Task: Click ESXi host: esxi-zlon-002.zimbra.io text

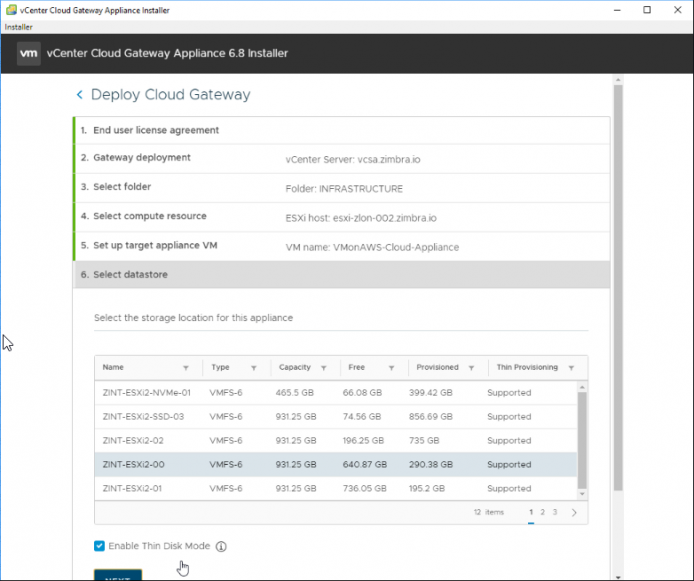Action: pyautogui.click(x=361, y=218)
